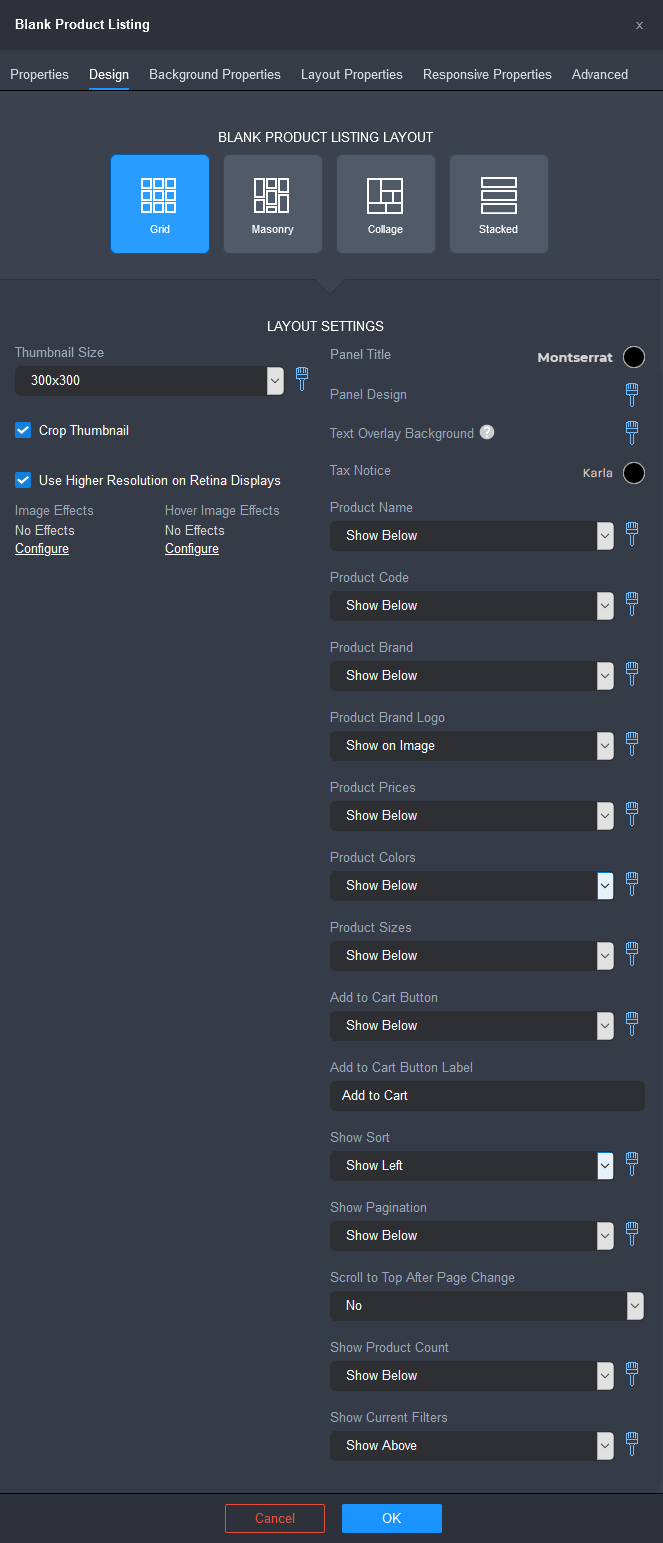The width and height of the screenshot is (663, 1543).
Task: Open the Product Code position dropdown
Action: pyautogui.click(x=472, y=606)
